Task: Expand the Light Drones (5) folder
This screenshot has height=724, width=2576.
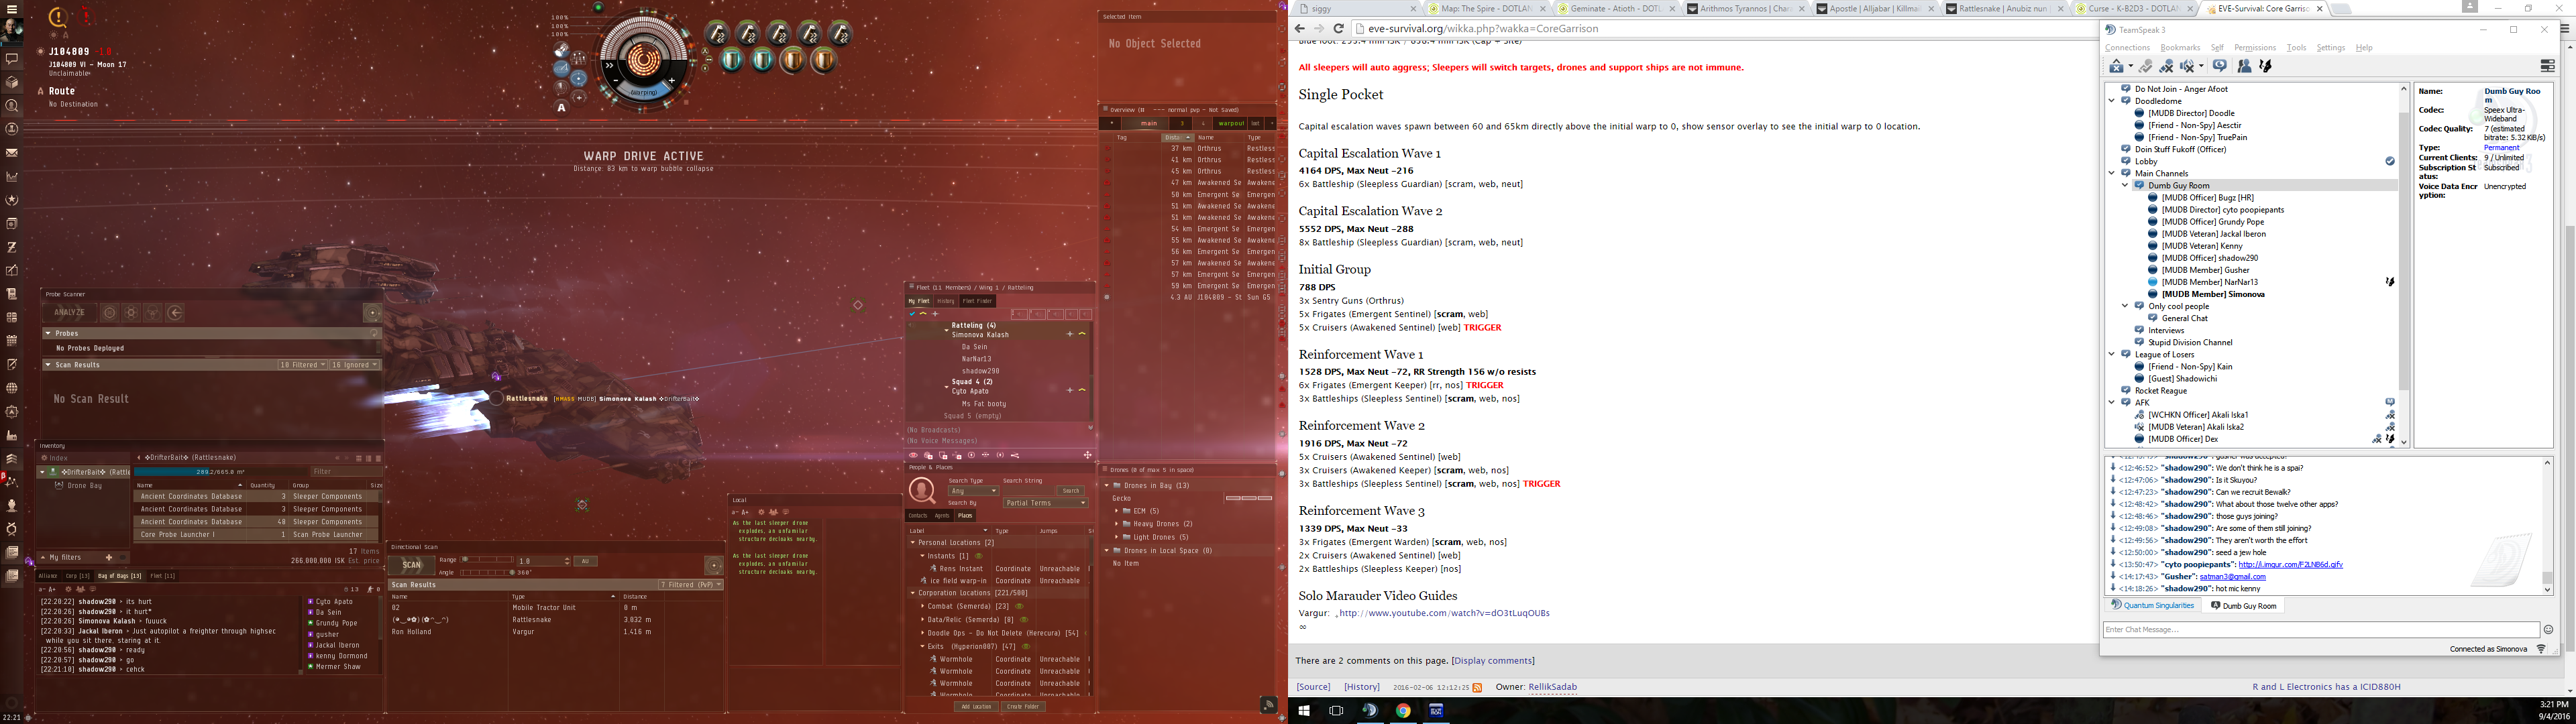Action: (1117, 537)
